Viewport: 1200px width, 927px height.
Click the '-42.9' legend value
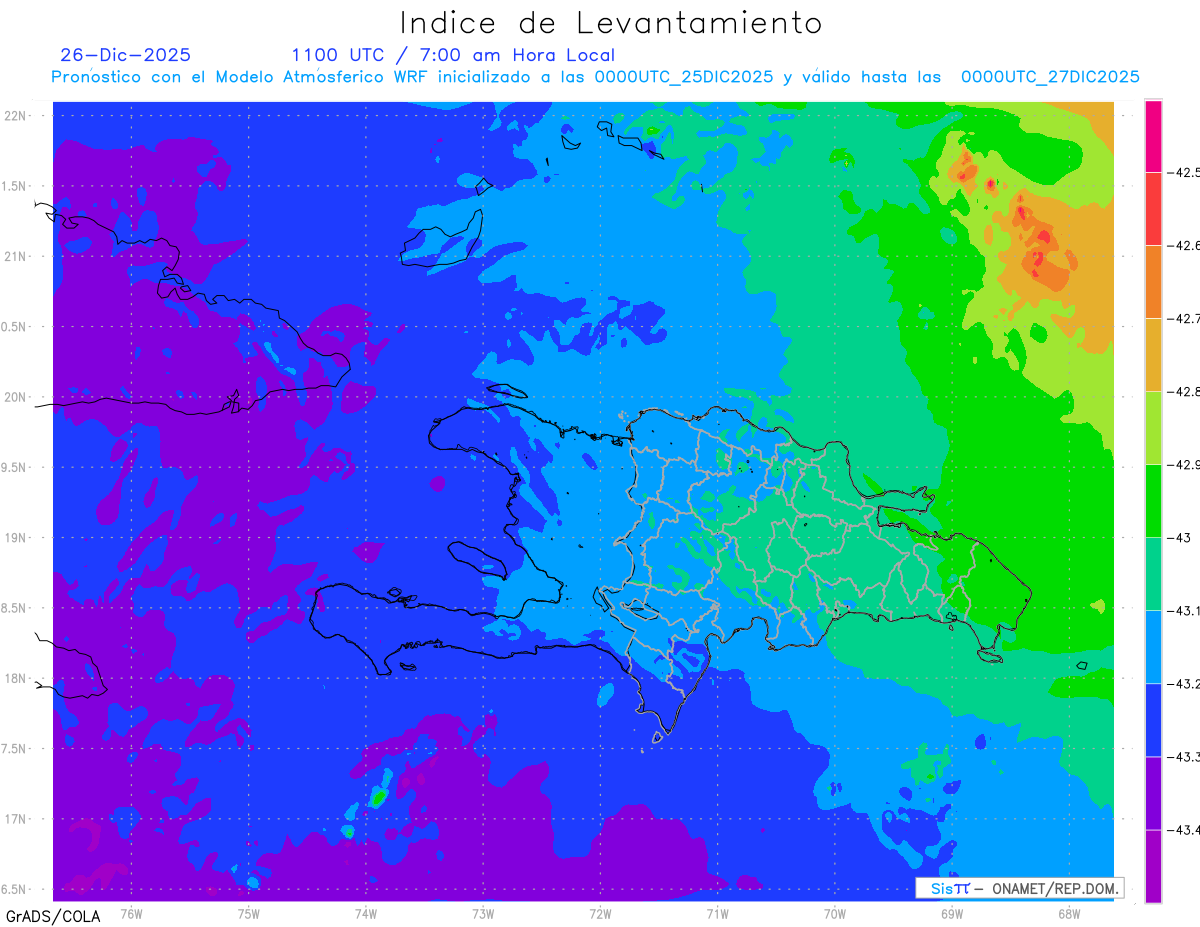tap(1185, 464)
